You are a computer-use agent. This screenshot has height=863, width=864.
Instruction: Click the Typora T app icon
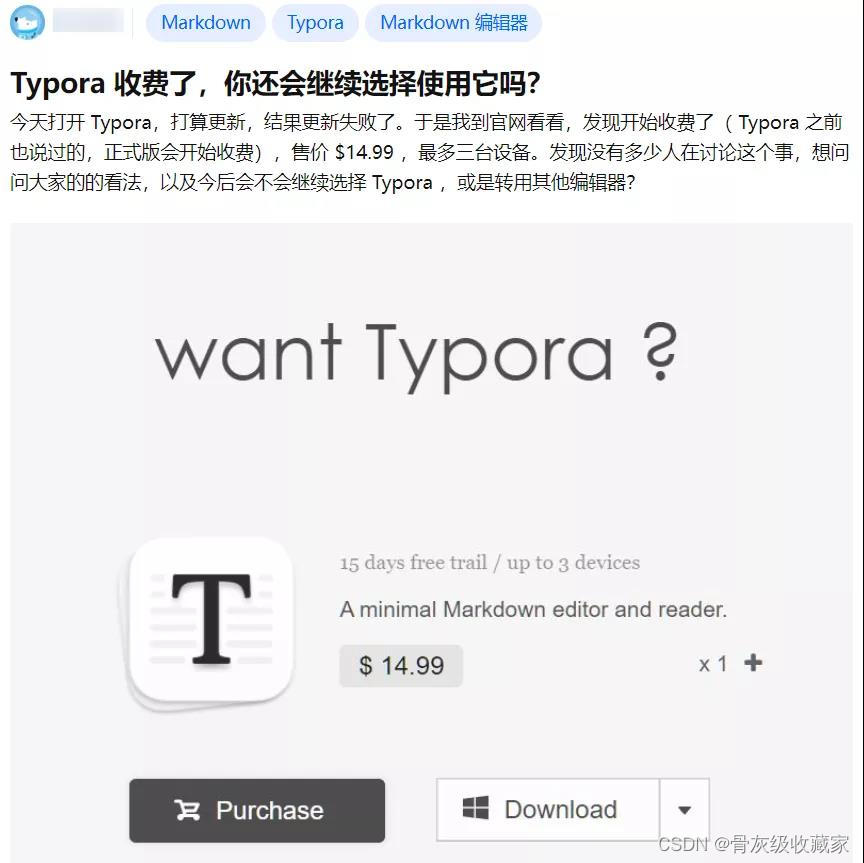pos(211,623)
